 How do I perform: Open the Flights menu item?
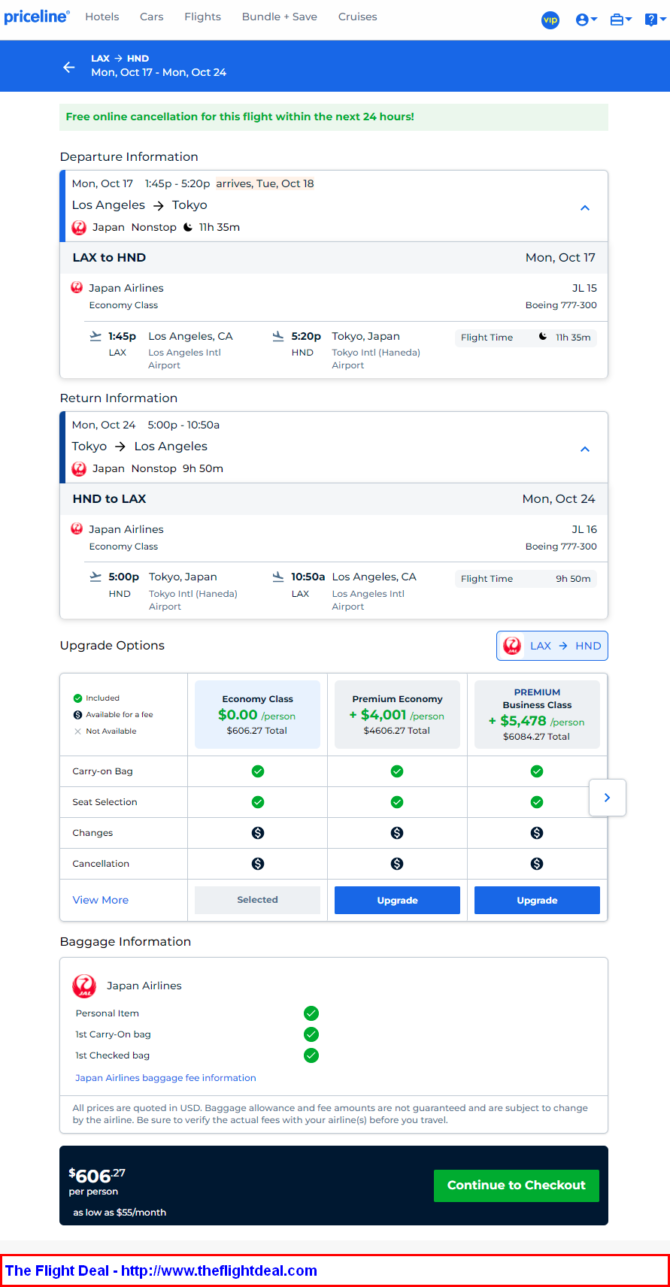pos(203,17)
